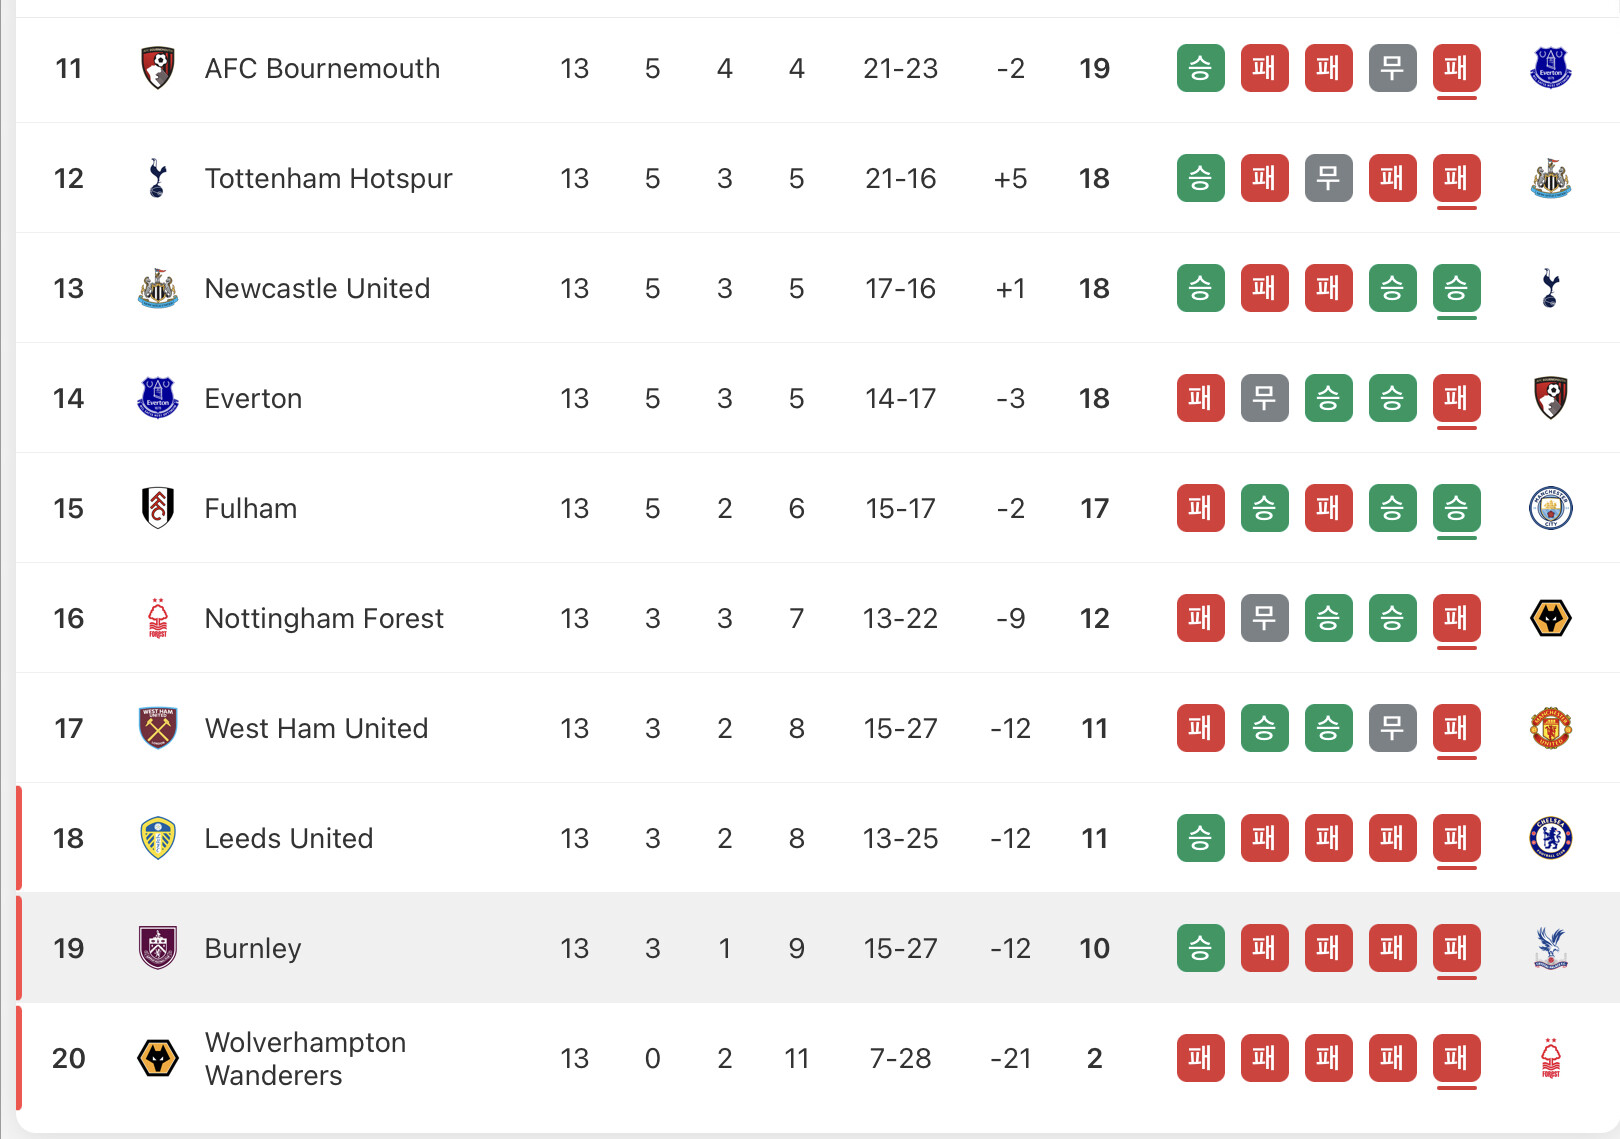Open the Nottingham Forest team link

[x=324, y=618]
